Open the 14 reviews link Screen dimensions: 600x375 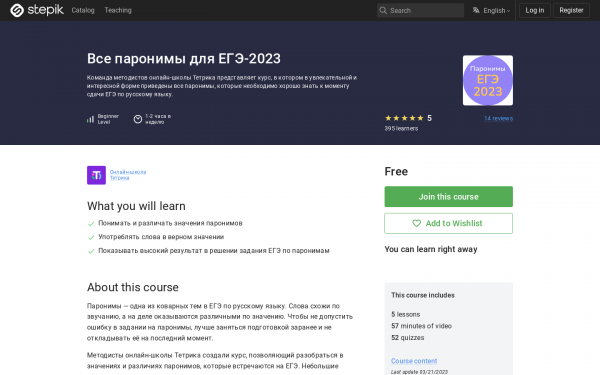498,118
